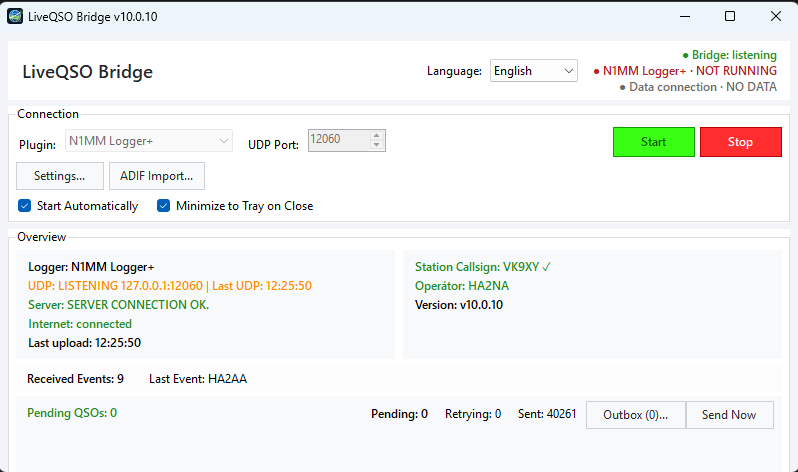The height and width of the screenshot is (472, 798).
Task: Click the Internet: connected line
Action: (80, 324)
